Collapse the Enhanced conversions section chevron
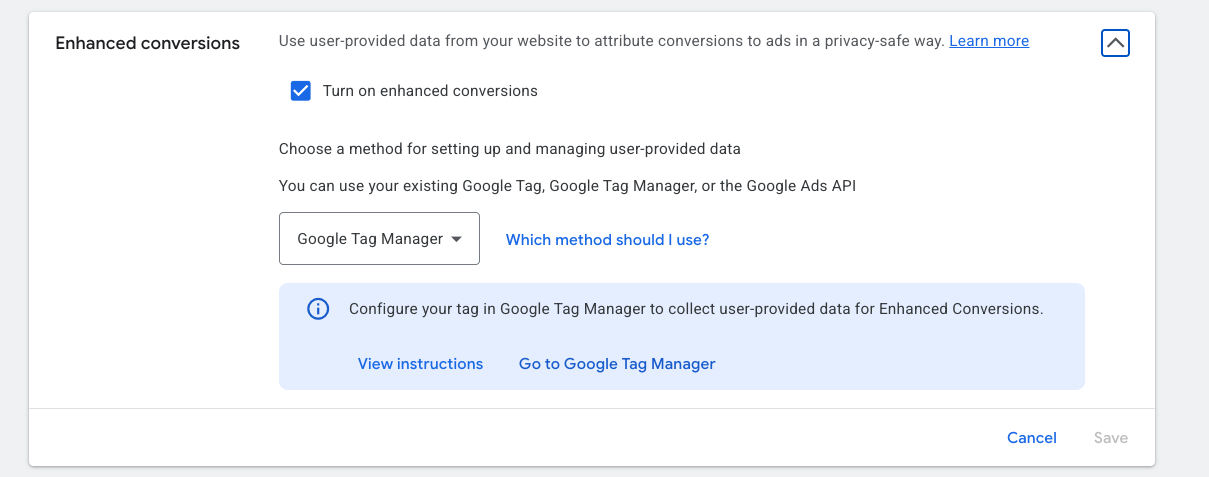This screenshot has height=477, width=1209. (x=1115, y=43)
